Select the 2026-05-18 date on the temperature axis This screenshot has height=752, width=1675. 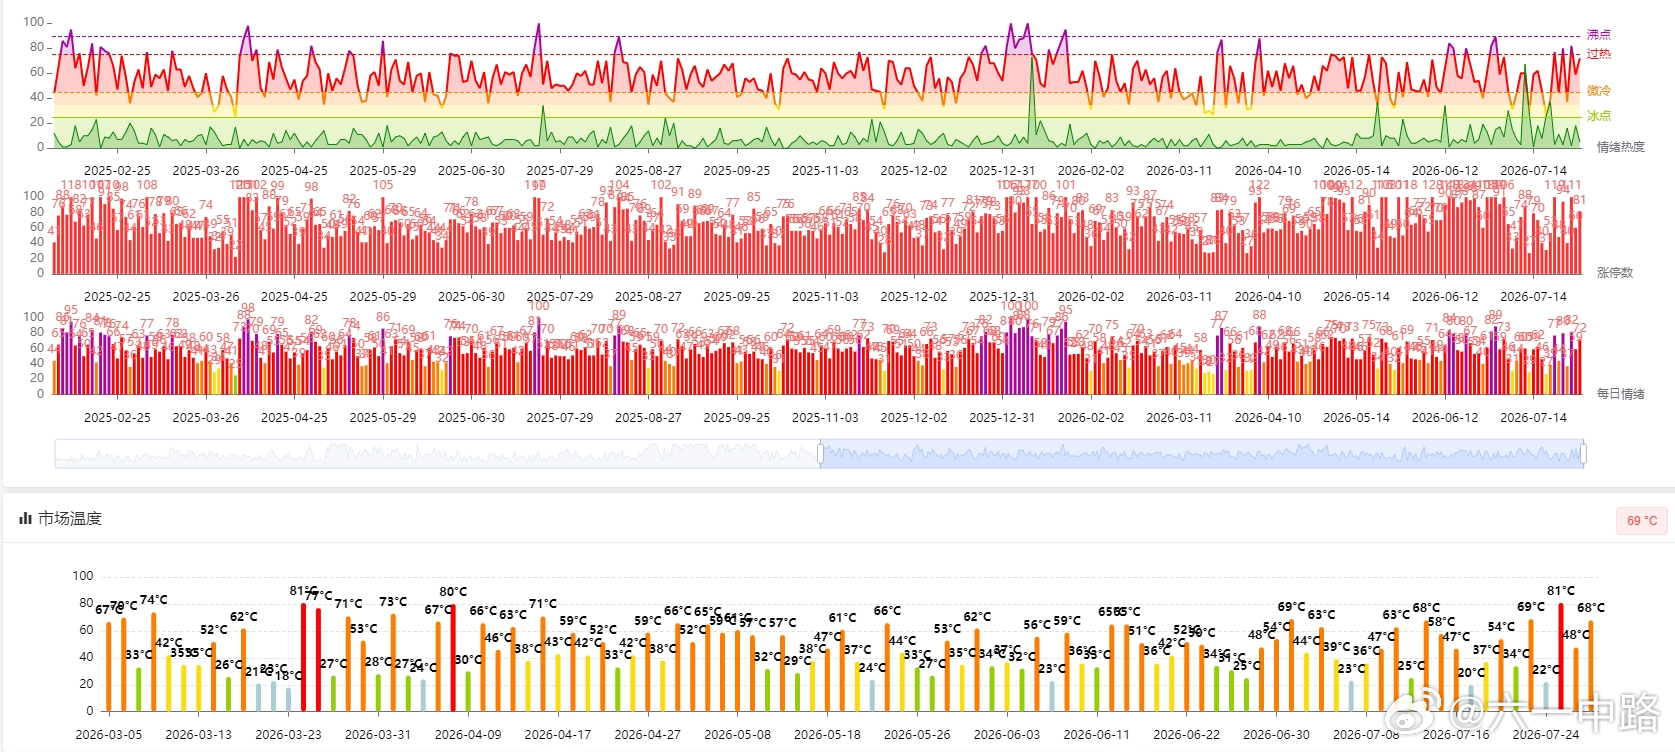pos(827,734)
